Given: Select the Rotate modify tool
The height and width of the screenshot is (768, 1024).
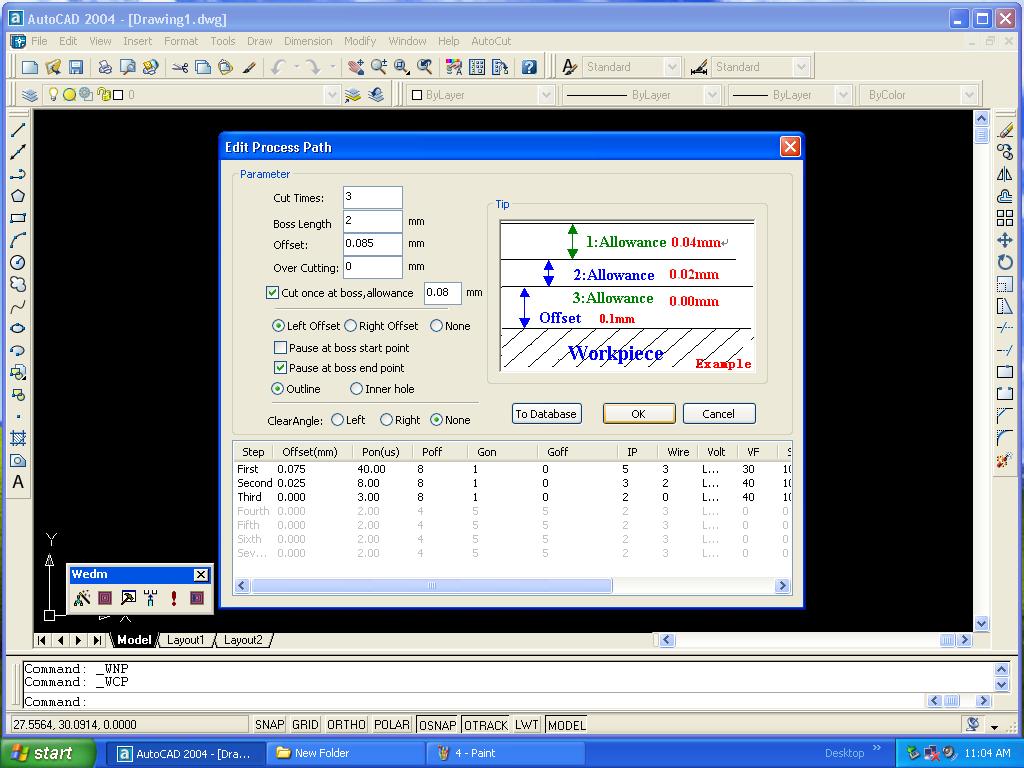Looking at the screenshot, I should point(1005,263).
